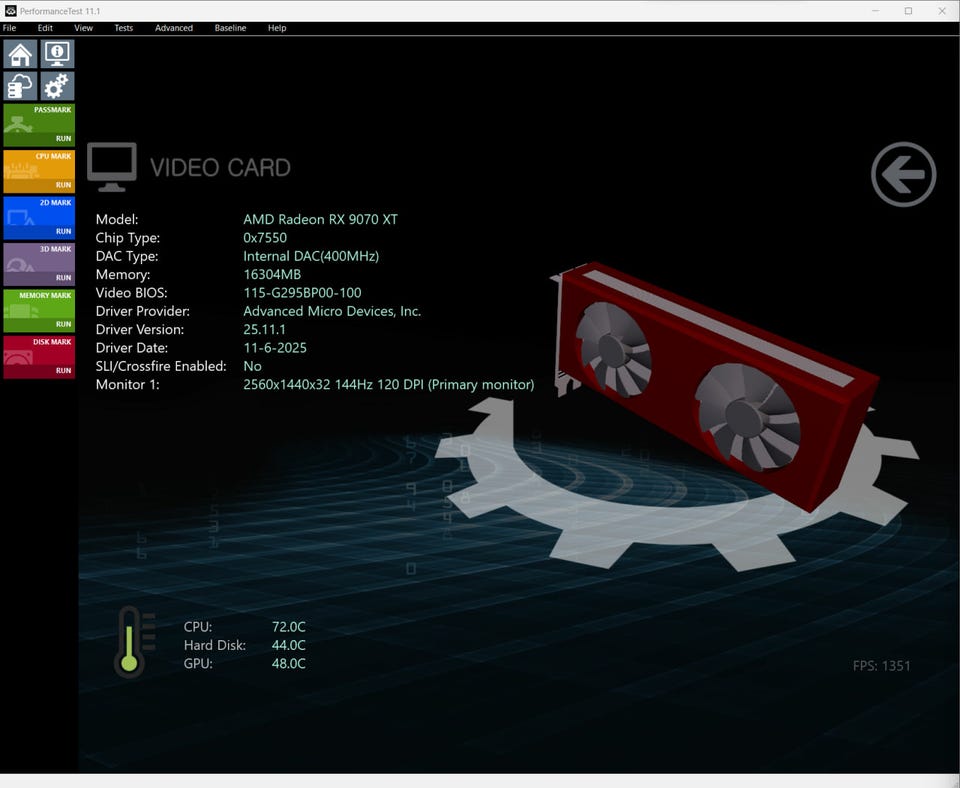Open the Advanced menu
This screenshot has width=960, height=788.
[174, 28]
